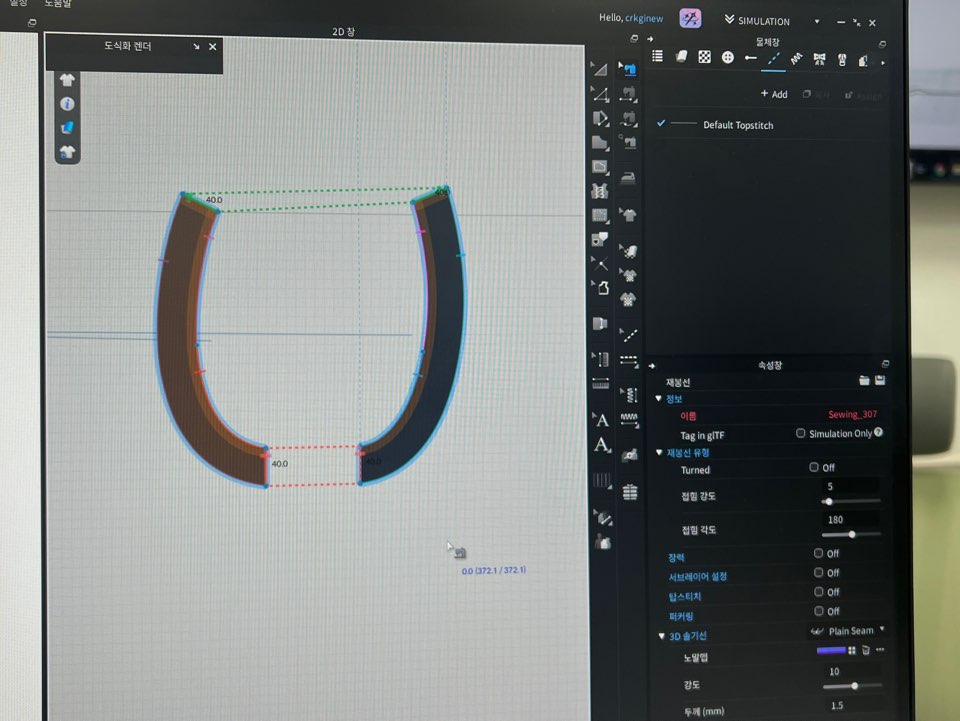Click the info icon in the floating toolbar
The width and height of the screenshot is (960, 721).
(x=67, y=103)
